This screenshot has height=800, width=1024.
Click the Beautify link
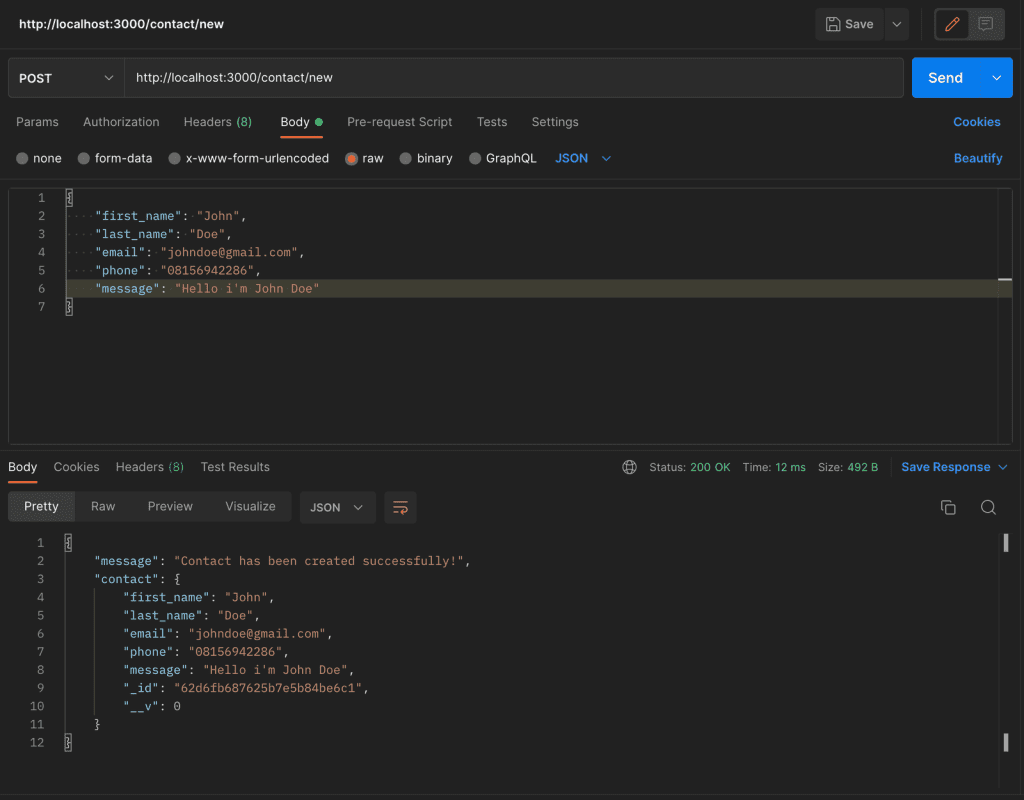977,158
